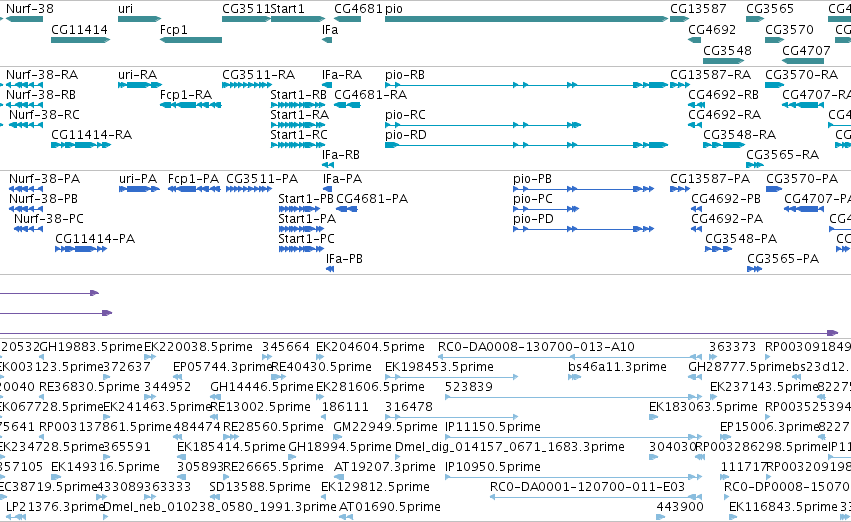
Task: Click the RC0-DA0008-130700-013-A10 EST label
Action: click(536, 347)
